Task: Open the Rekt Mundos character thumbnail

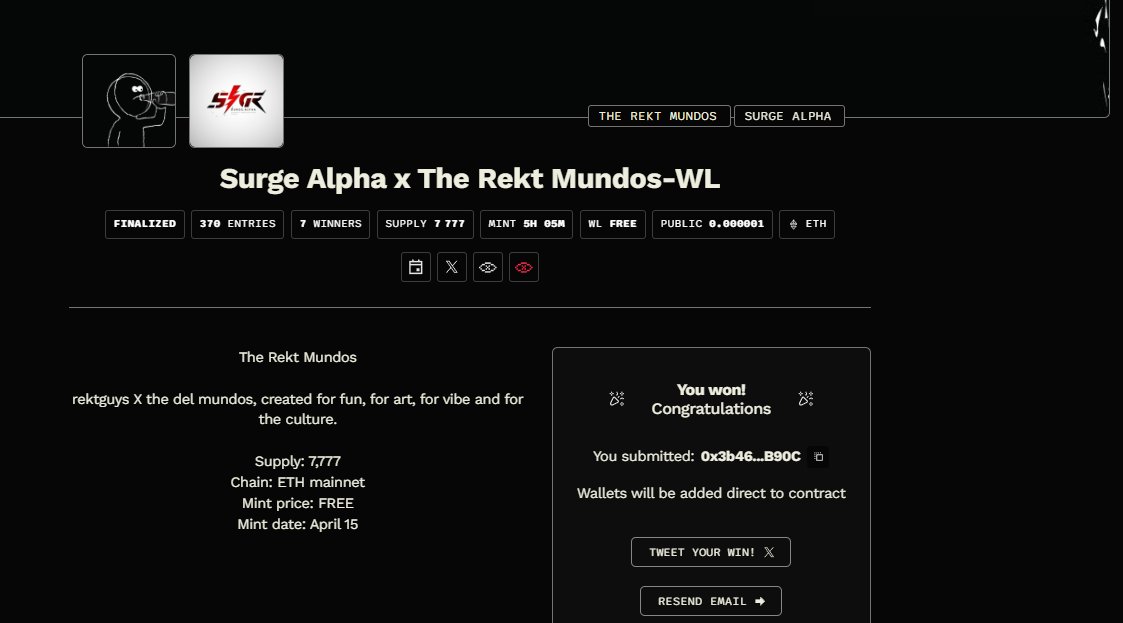Action: point(129,101)
